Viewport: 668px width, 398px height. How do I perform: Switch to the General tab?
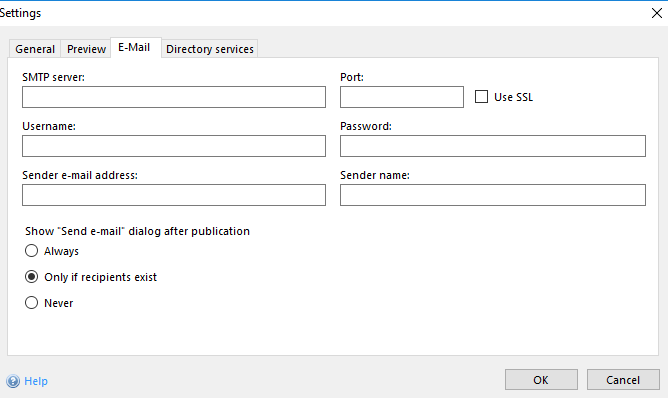(35, 49)
